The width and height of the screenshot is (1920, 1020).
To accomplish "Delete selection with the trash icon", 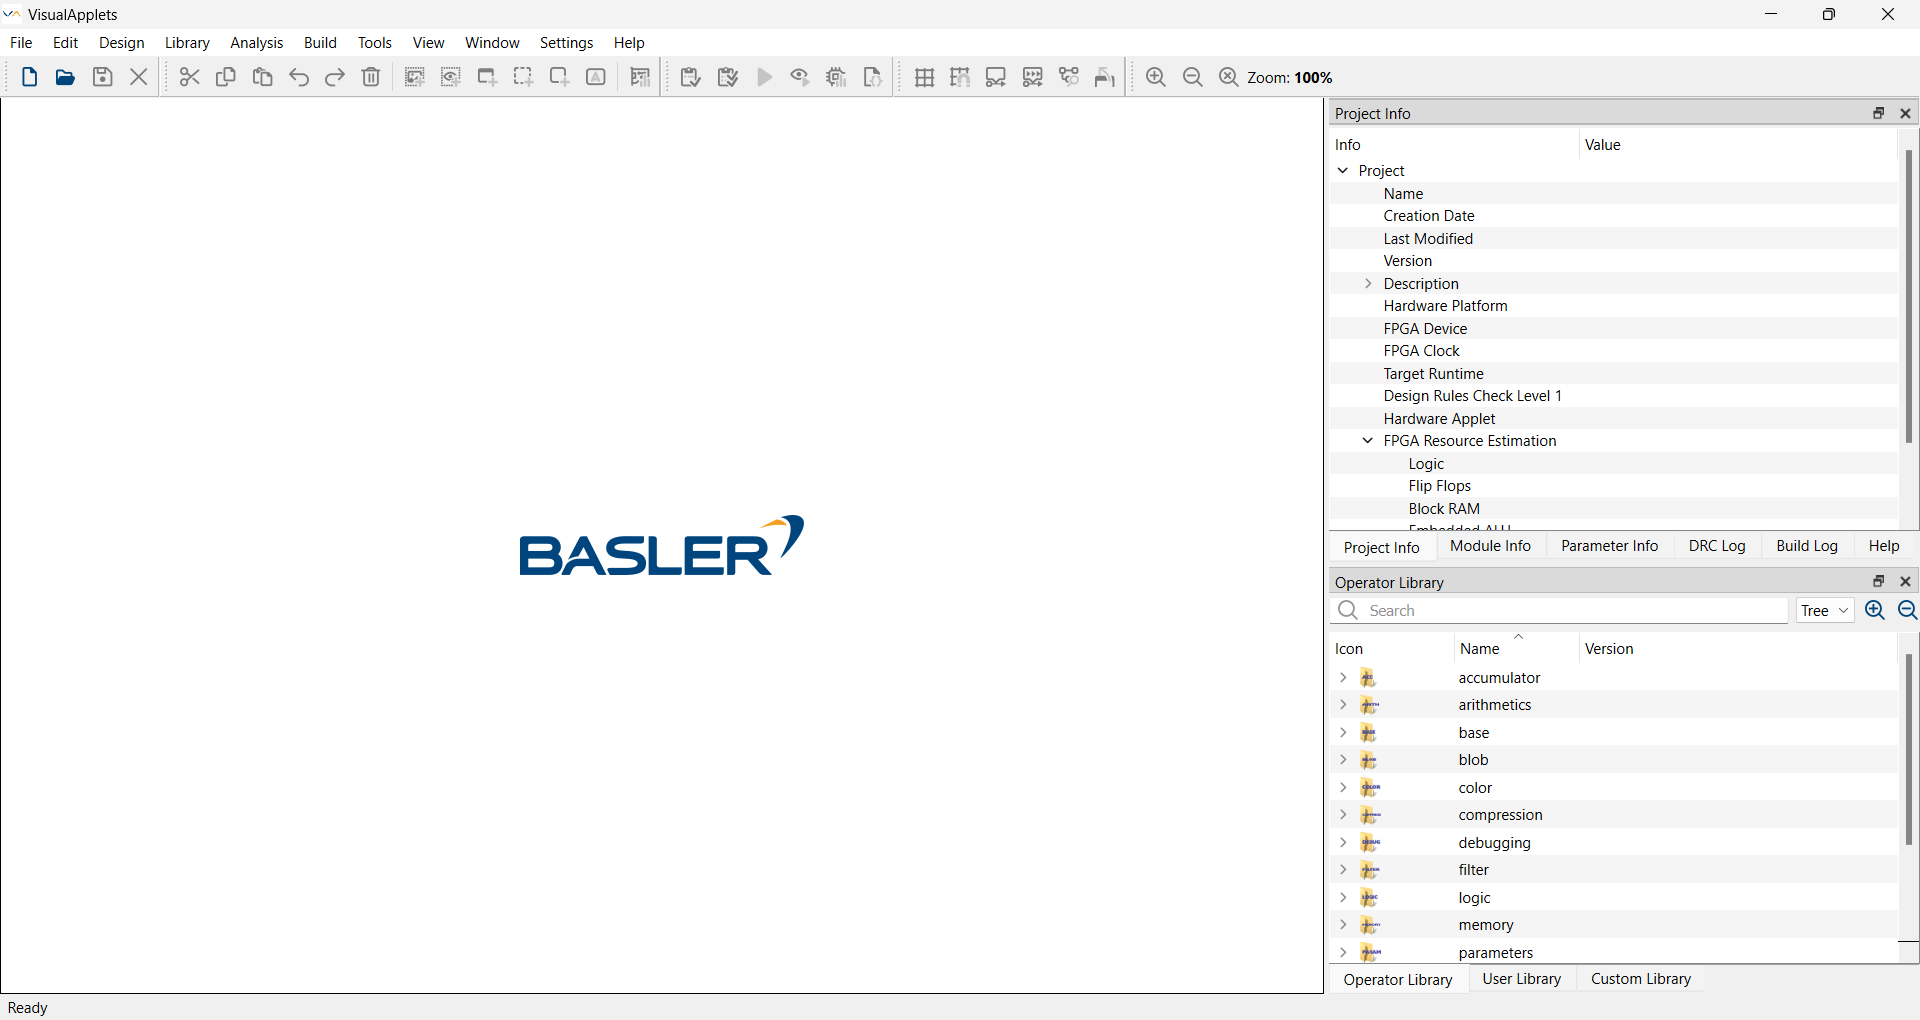I will [370, 77].
